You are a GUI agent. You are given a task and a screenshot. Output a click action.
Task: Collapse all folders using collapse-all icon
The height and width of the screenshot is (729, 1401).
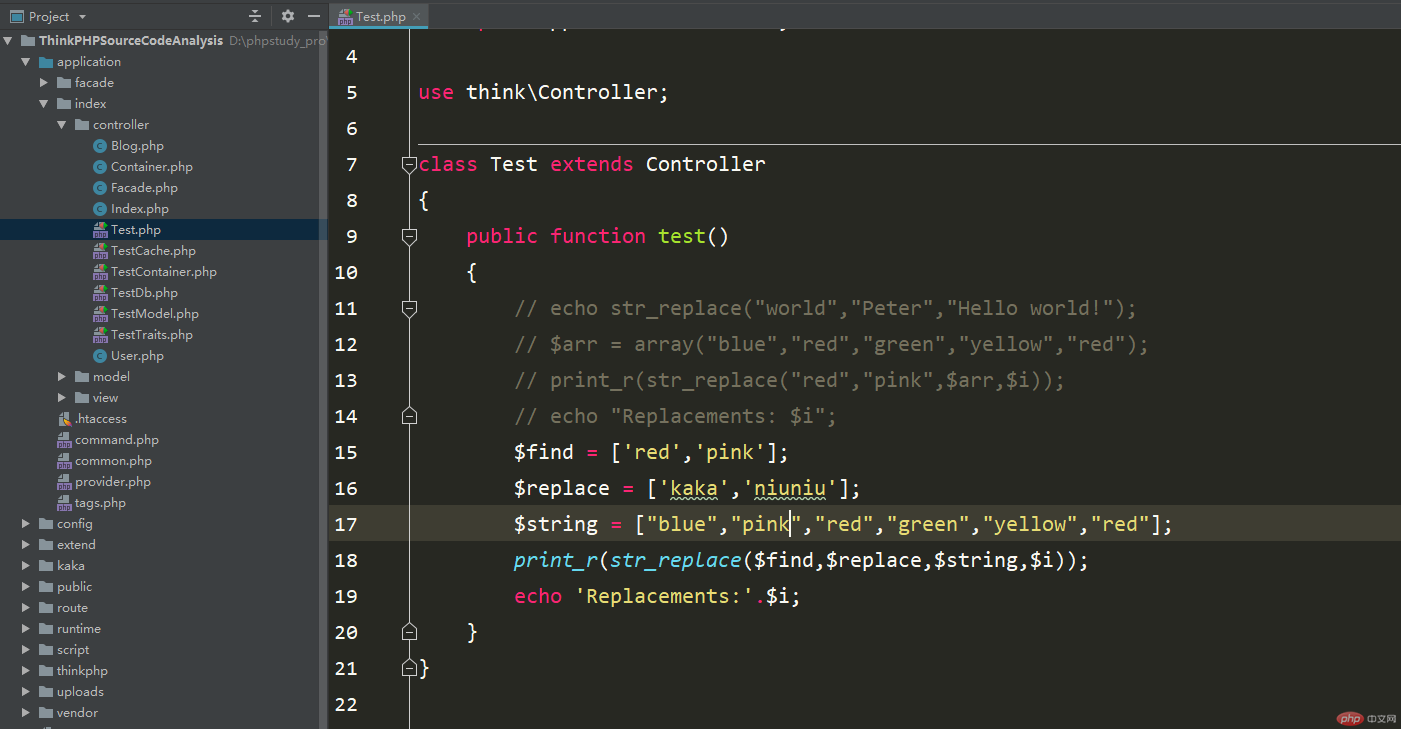click(x=255, y=16)
